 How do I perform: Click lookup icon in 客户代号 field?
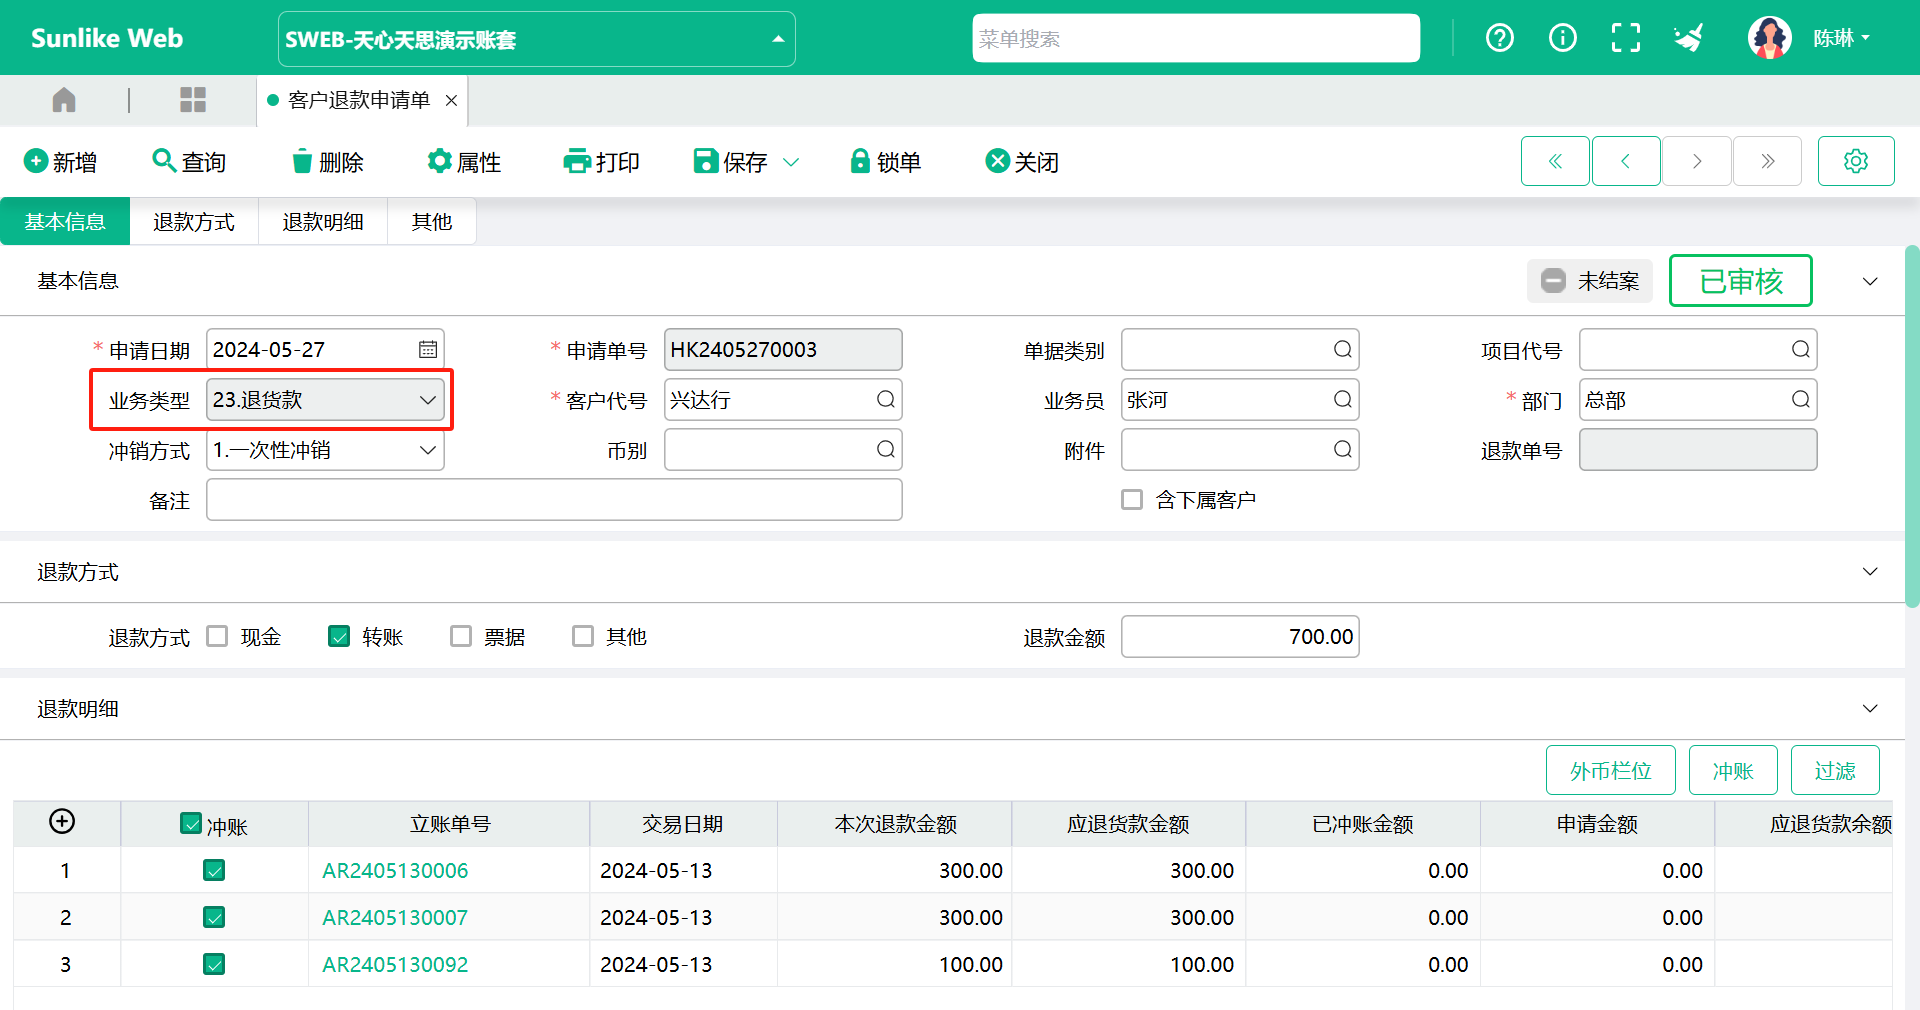pyautogui.click(x=886, y=399)
